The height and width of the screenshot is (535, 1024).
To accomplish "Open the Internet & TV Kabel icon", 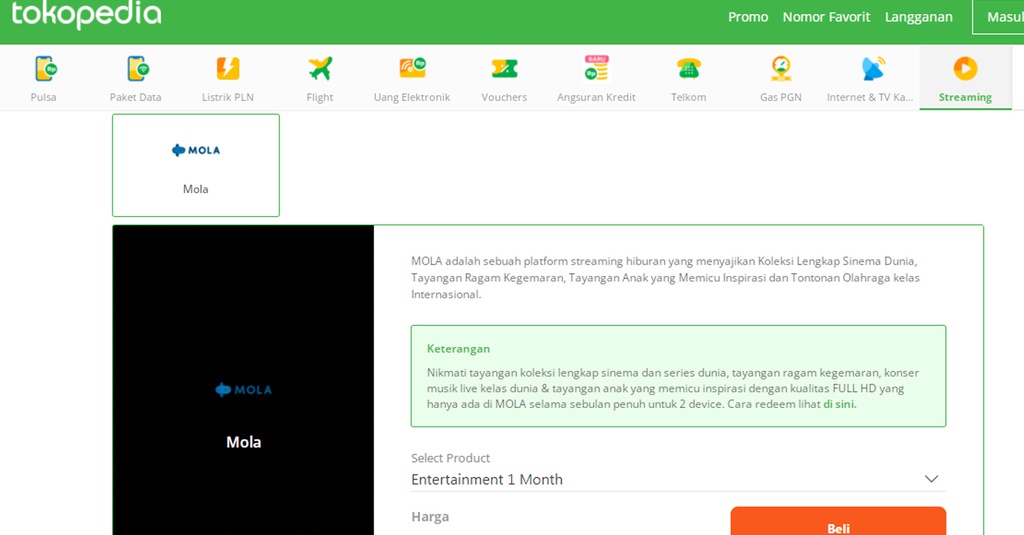I will click(x=872, y=69).
